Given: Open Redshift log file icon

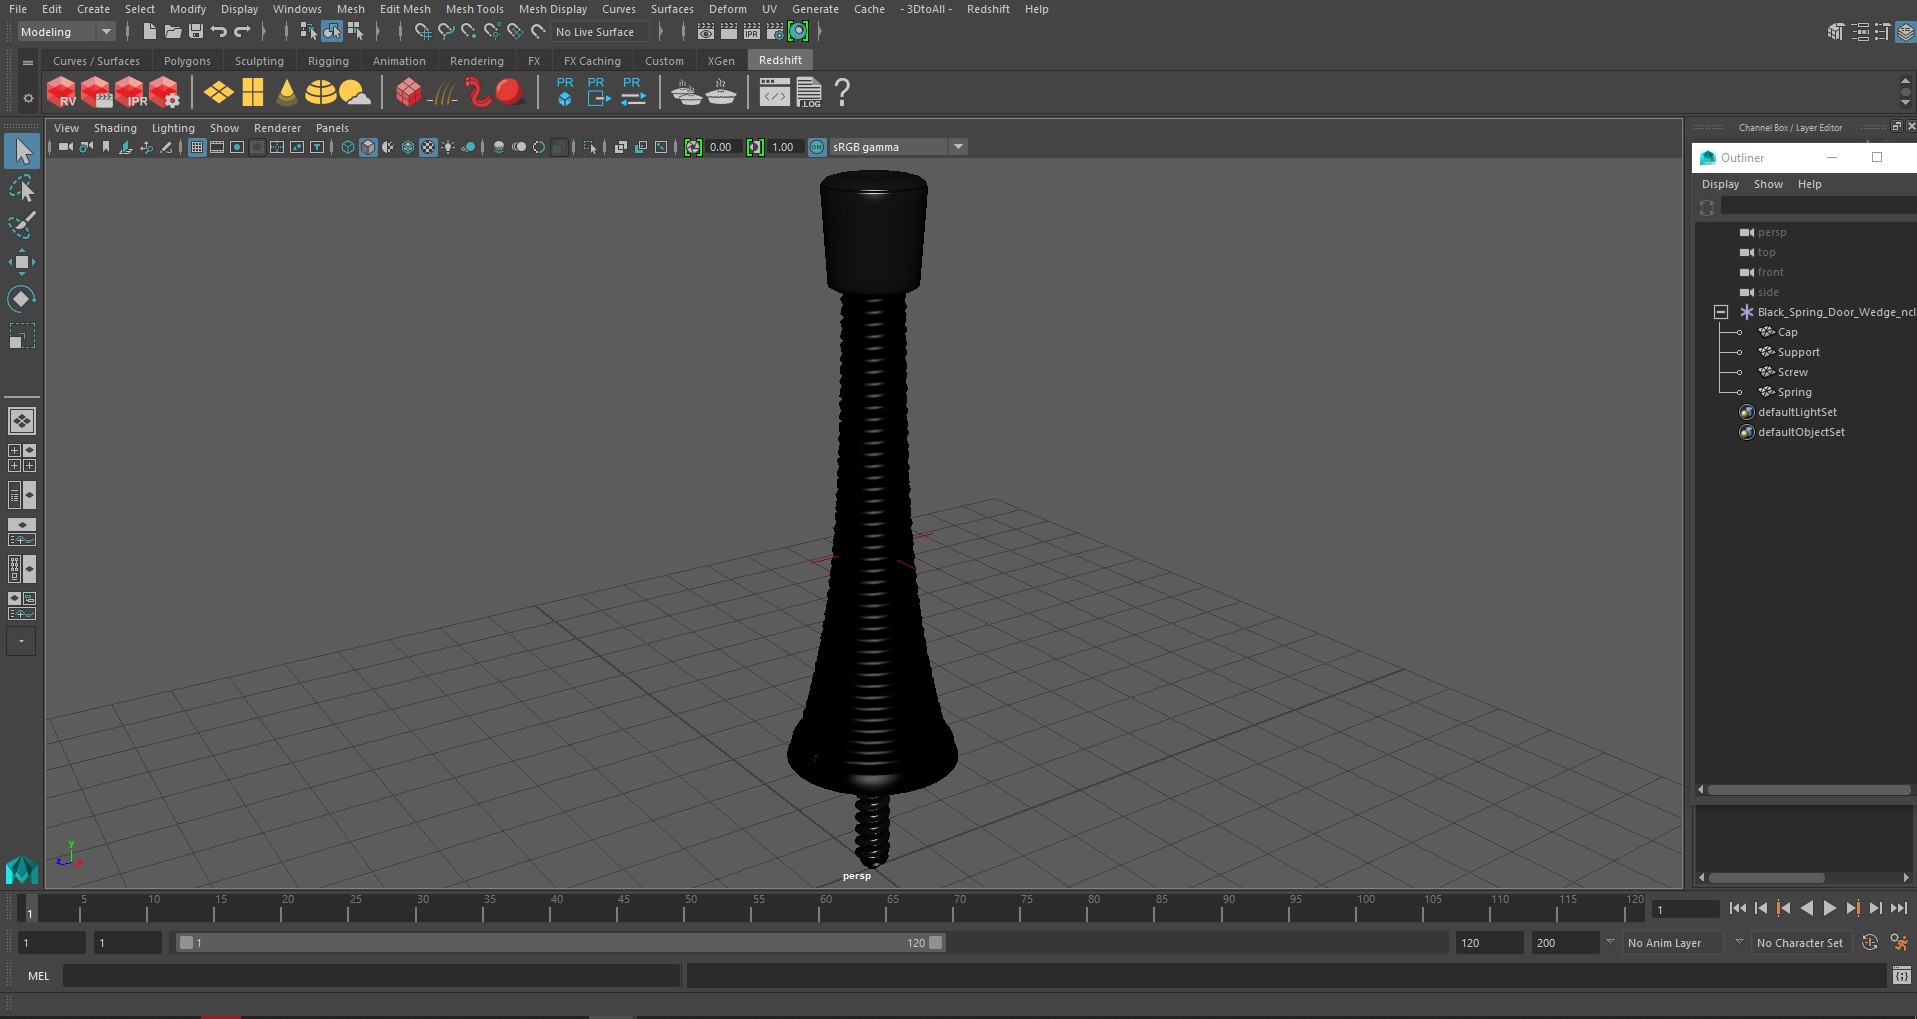Looking at the screenshot, I should (809, 93).
